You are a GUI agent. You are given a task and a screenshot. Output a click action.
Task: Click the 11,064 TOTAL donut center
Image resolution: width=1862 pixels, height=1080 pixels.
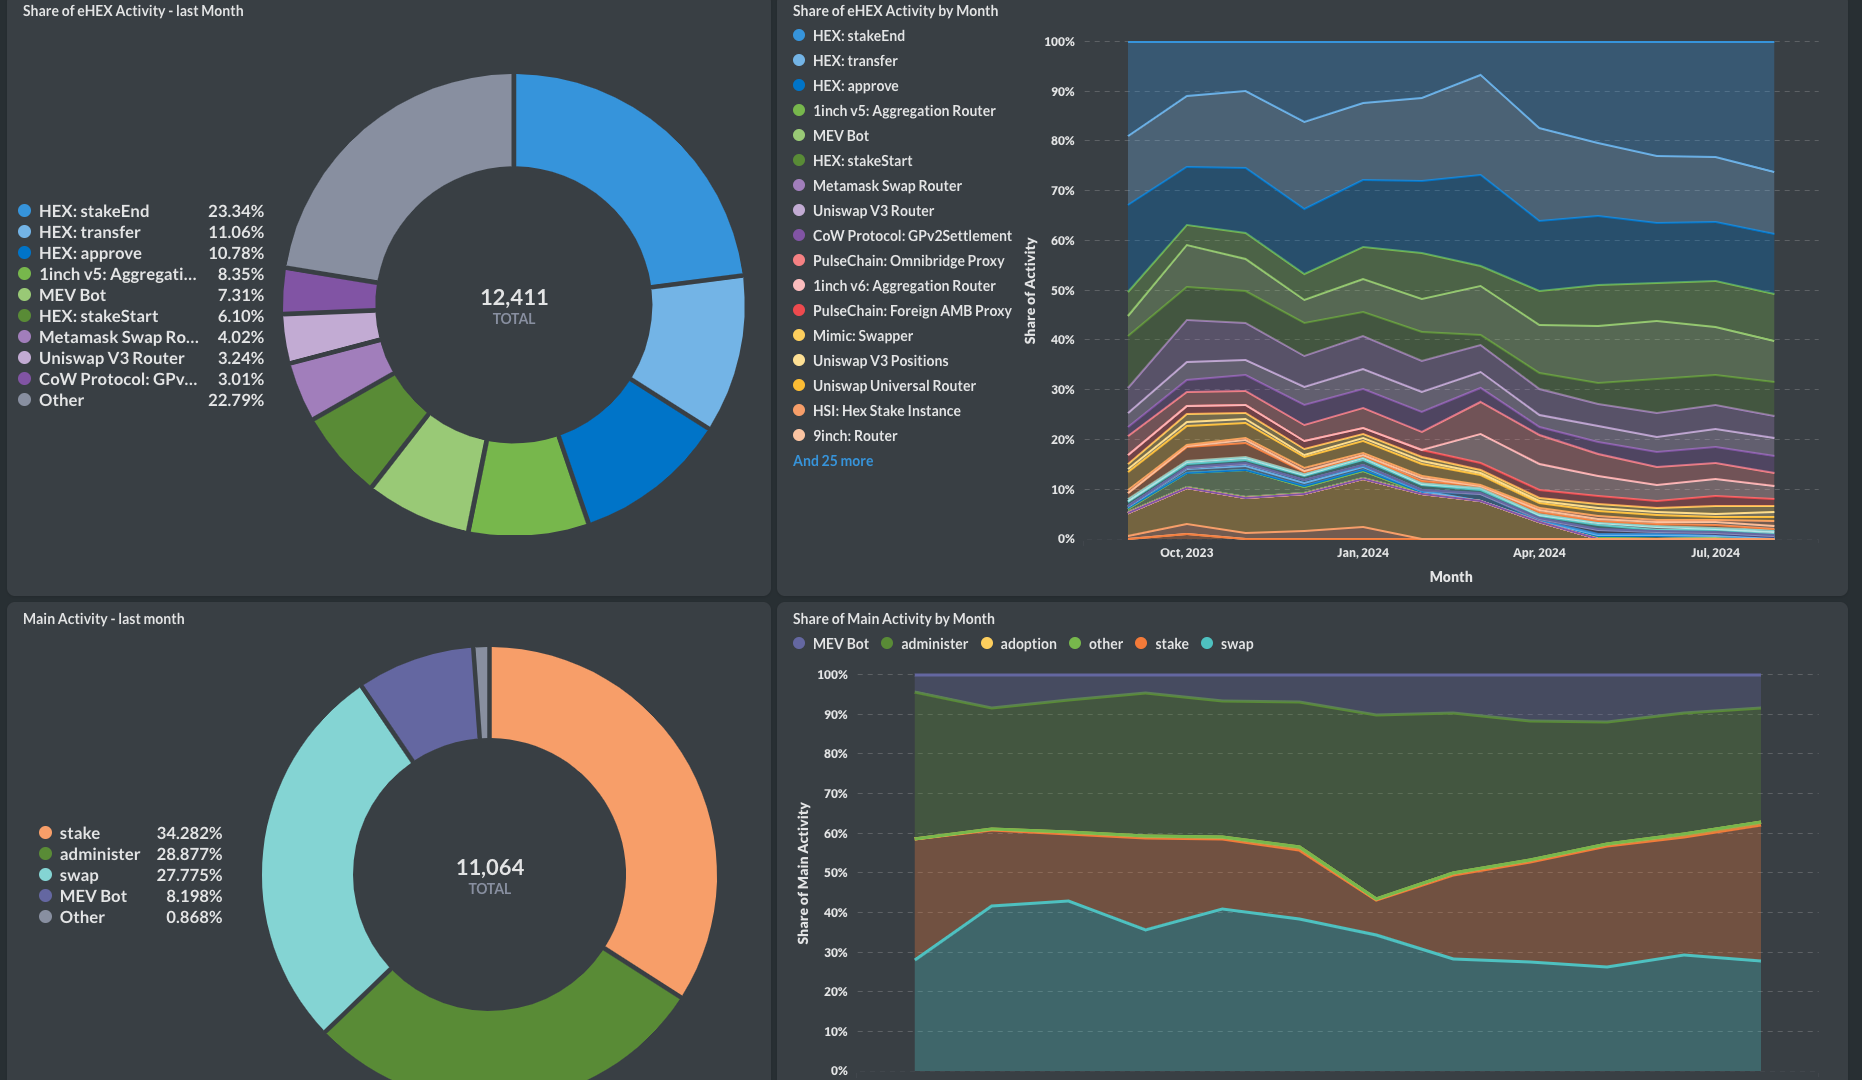click(x=490, y=876)
